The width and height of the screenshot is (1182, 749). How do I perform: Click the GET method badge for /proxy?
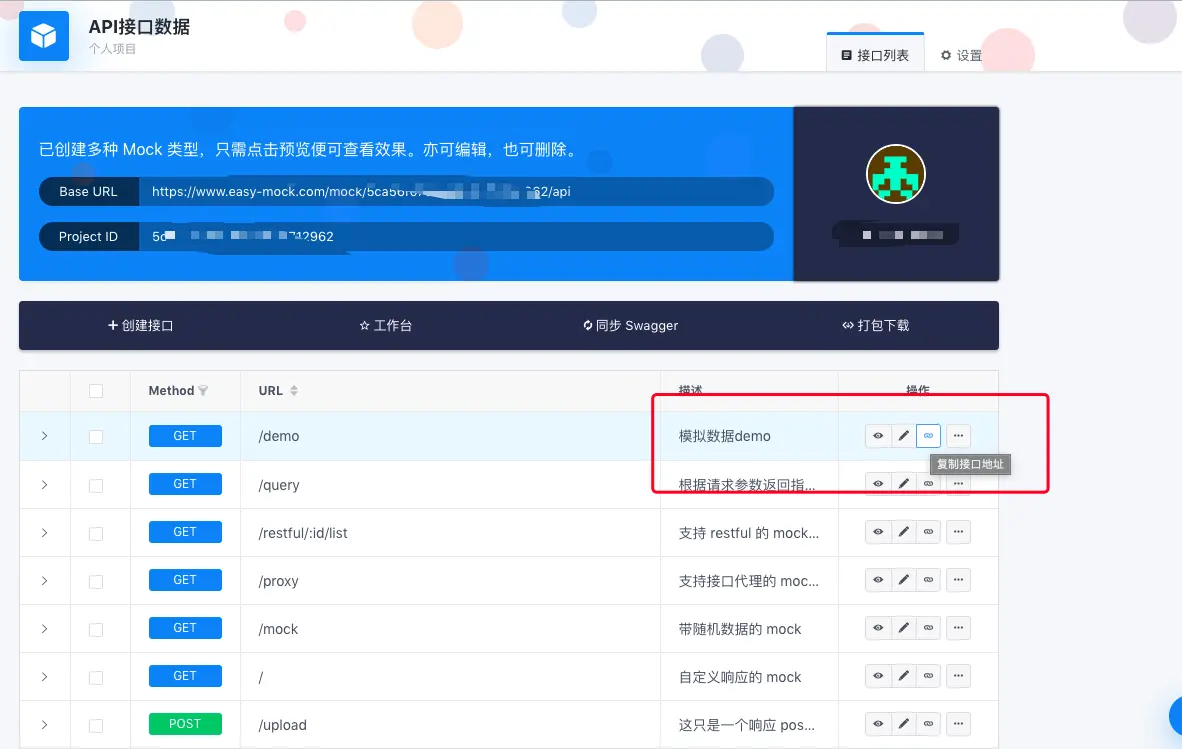click(x=185, y=579)
